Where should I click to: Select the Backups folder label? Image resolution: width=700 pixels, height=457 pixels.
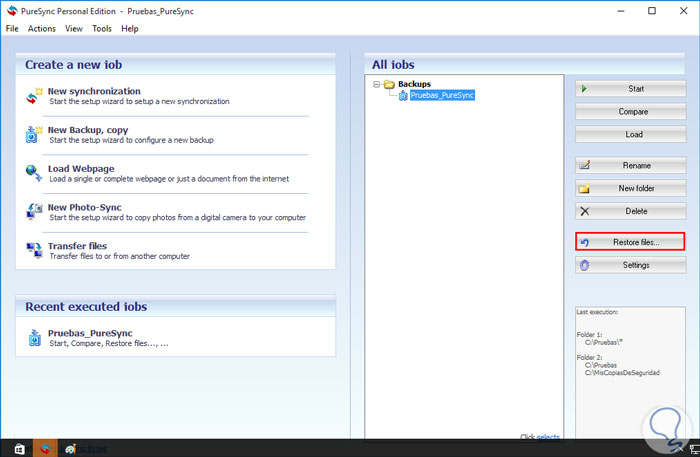(414, 84)
